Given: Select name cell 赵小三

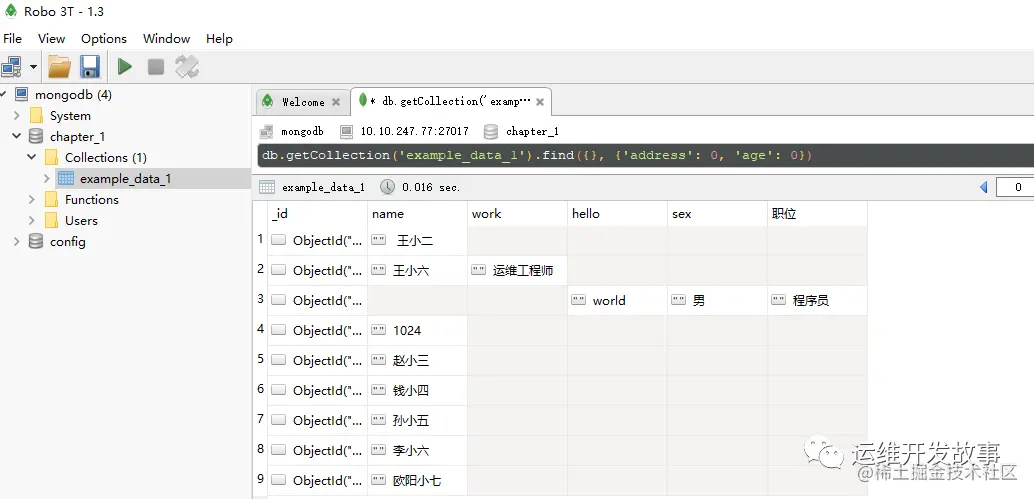Looking at the screenshot, I should tap(417, 361).
